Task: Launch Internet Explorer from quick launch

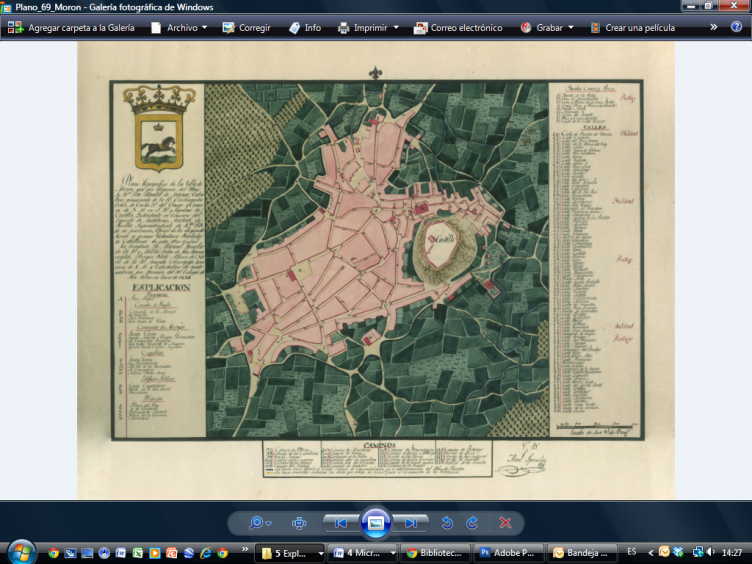Action: coord(206,553)
